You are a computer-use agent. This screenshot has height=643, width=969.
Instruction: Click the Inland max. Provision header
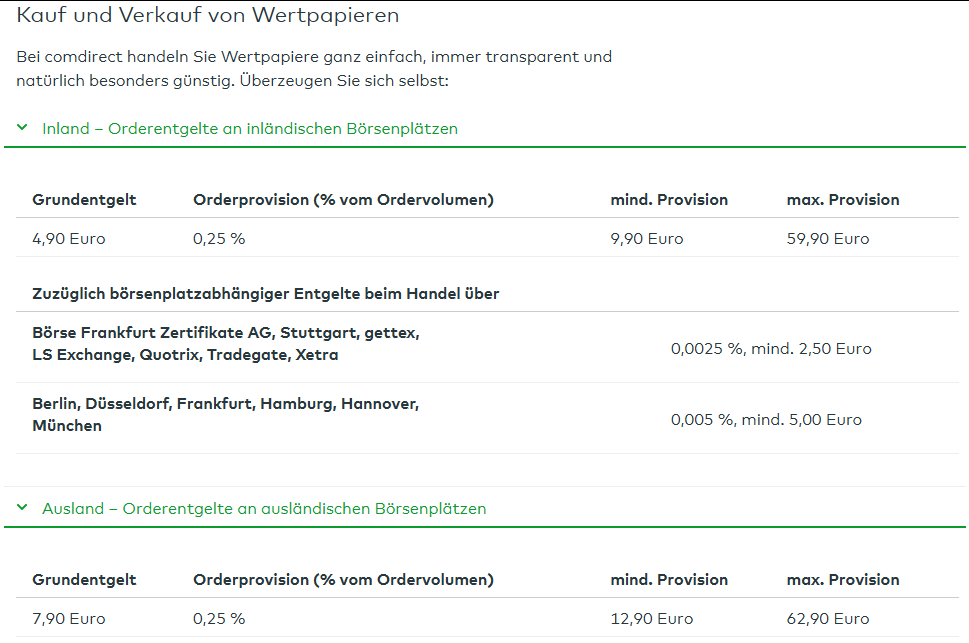pos(843,200)
